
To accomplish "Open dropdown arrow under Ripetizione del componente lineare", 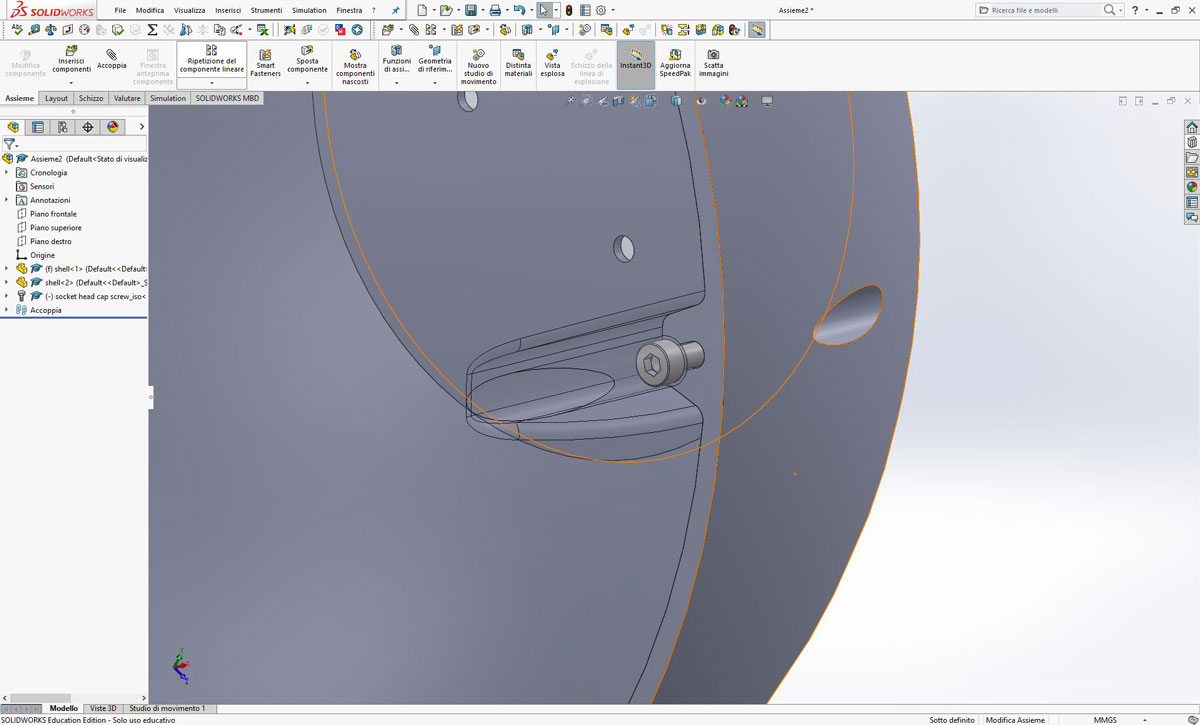I will tap(212, 83).
